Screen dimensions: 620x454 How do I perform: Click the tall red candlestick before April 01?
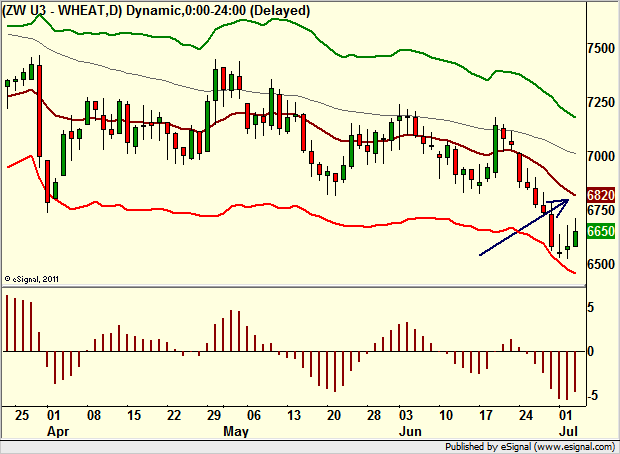(x=39, y=111)
